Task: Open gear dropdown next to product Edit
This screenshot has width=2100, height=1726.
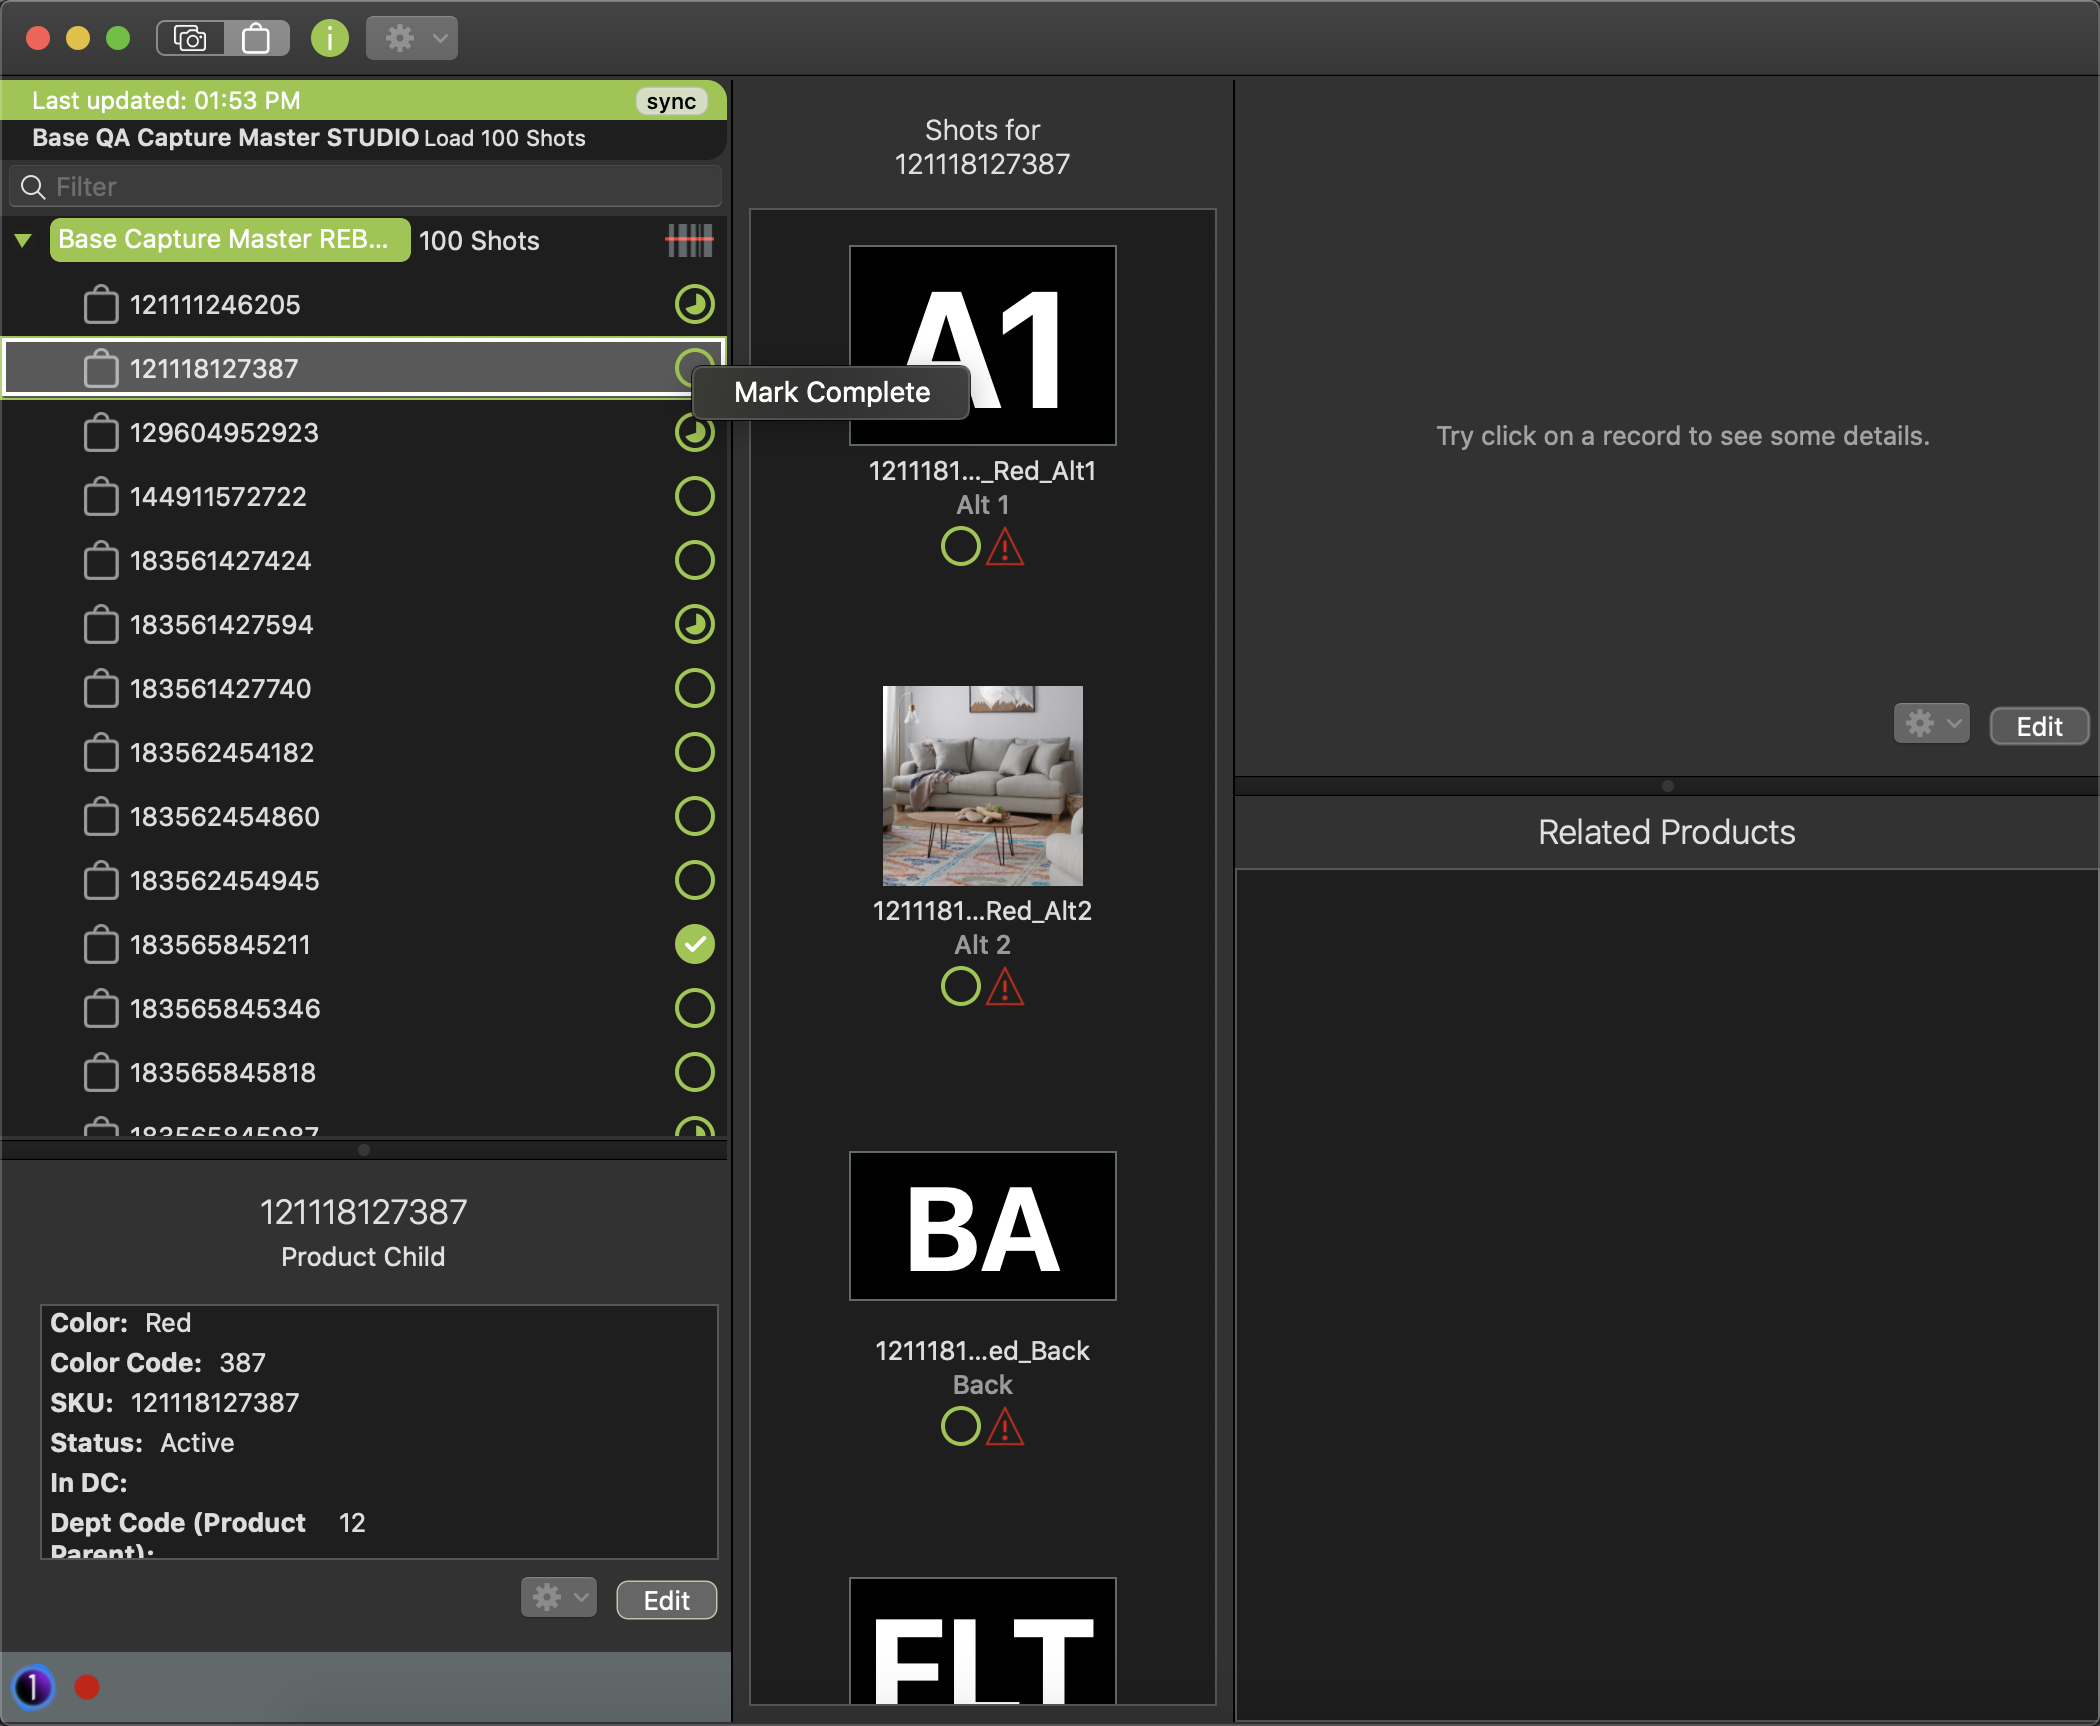Action: 558,1598
